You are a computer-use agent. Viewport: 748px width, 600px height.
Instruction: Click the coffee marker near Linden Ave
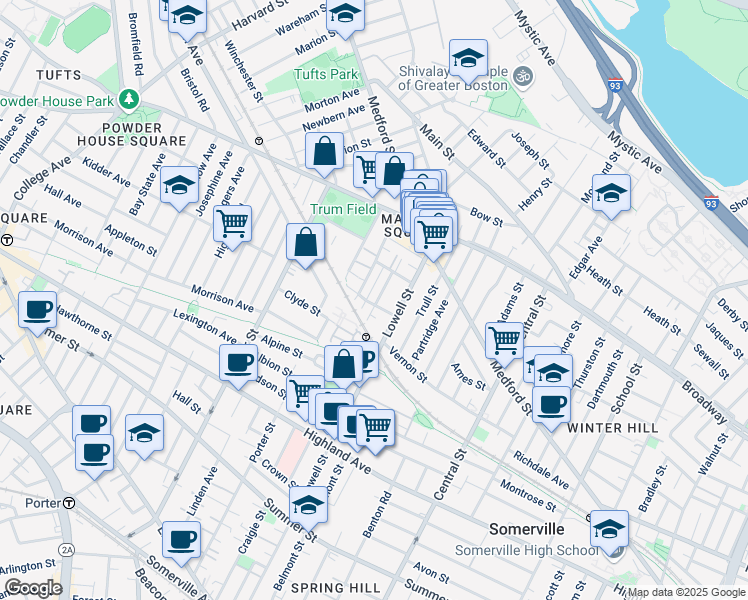coord(181,541)
